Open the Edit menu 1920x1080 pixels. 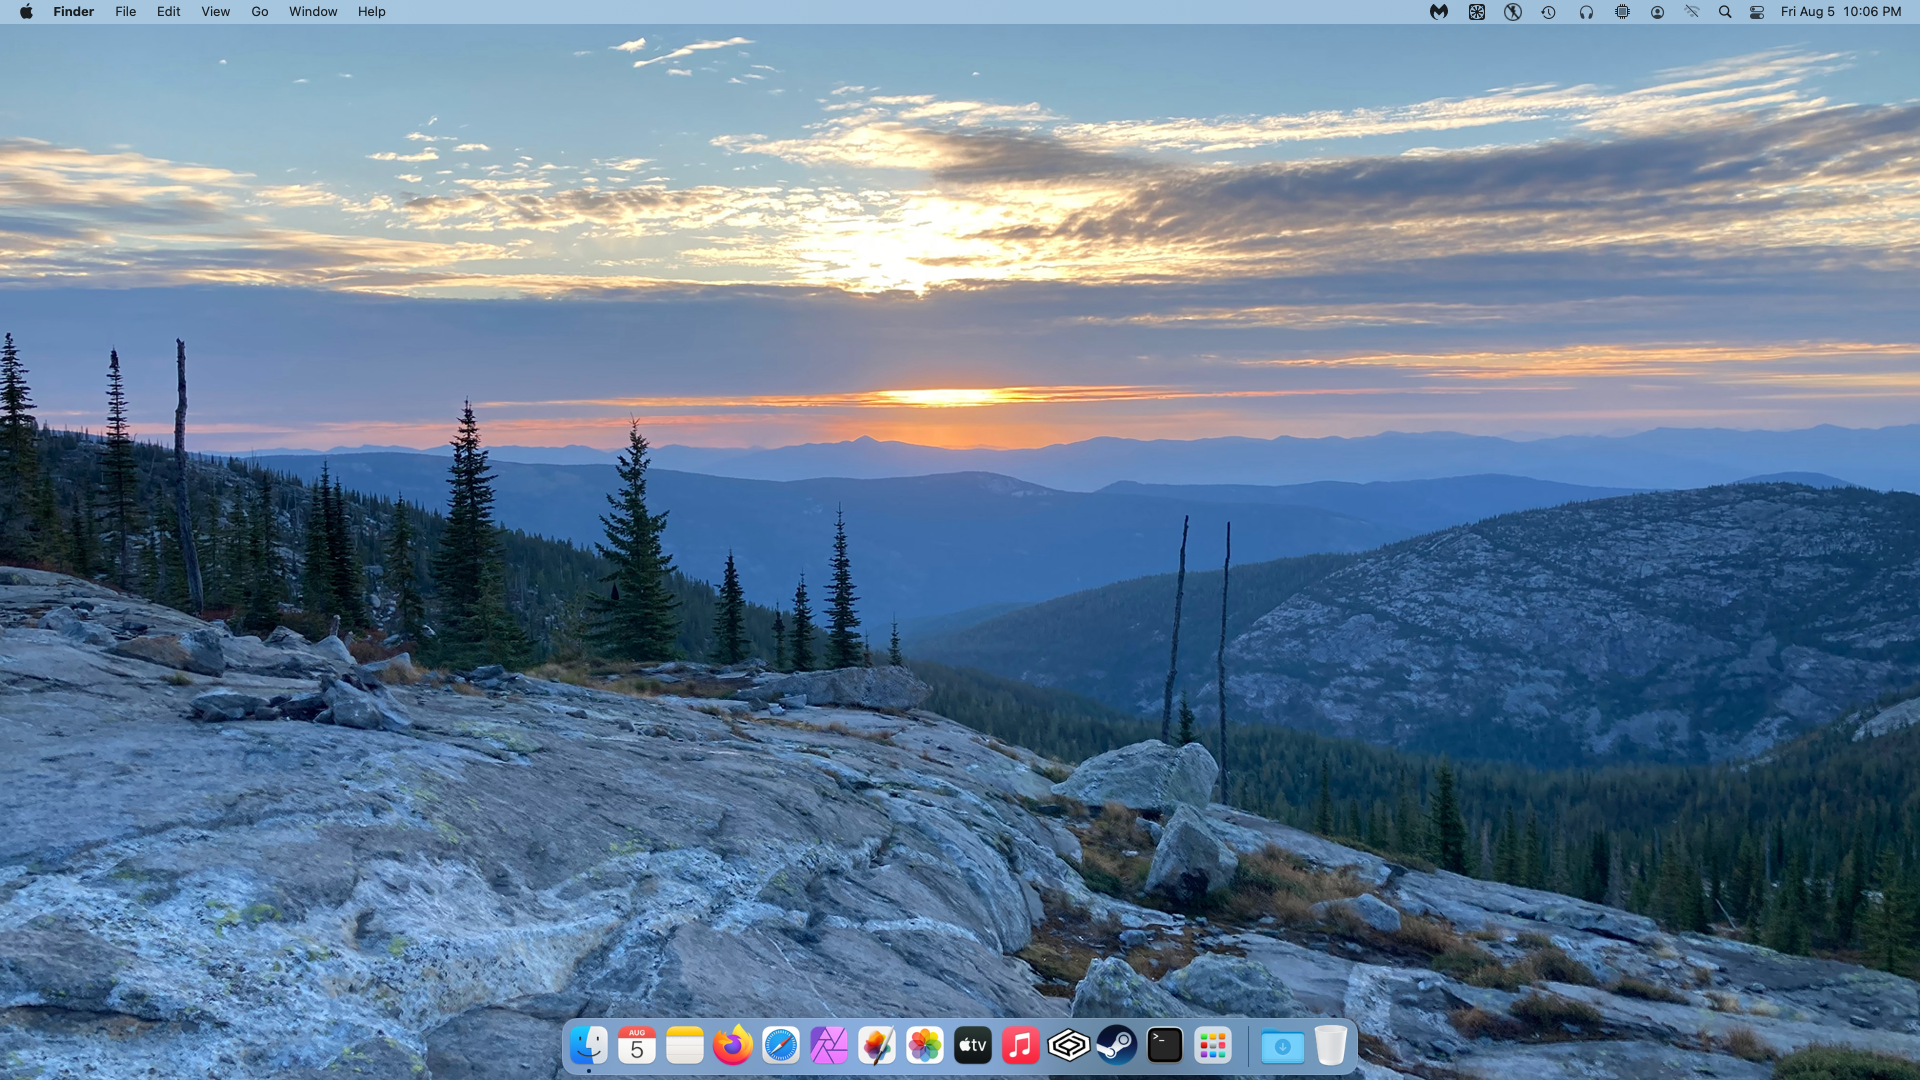click(169, 12)
